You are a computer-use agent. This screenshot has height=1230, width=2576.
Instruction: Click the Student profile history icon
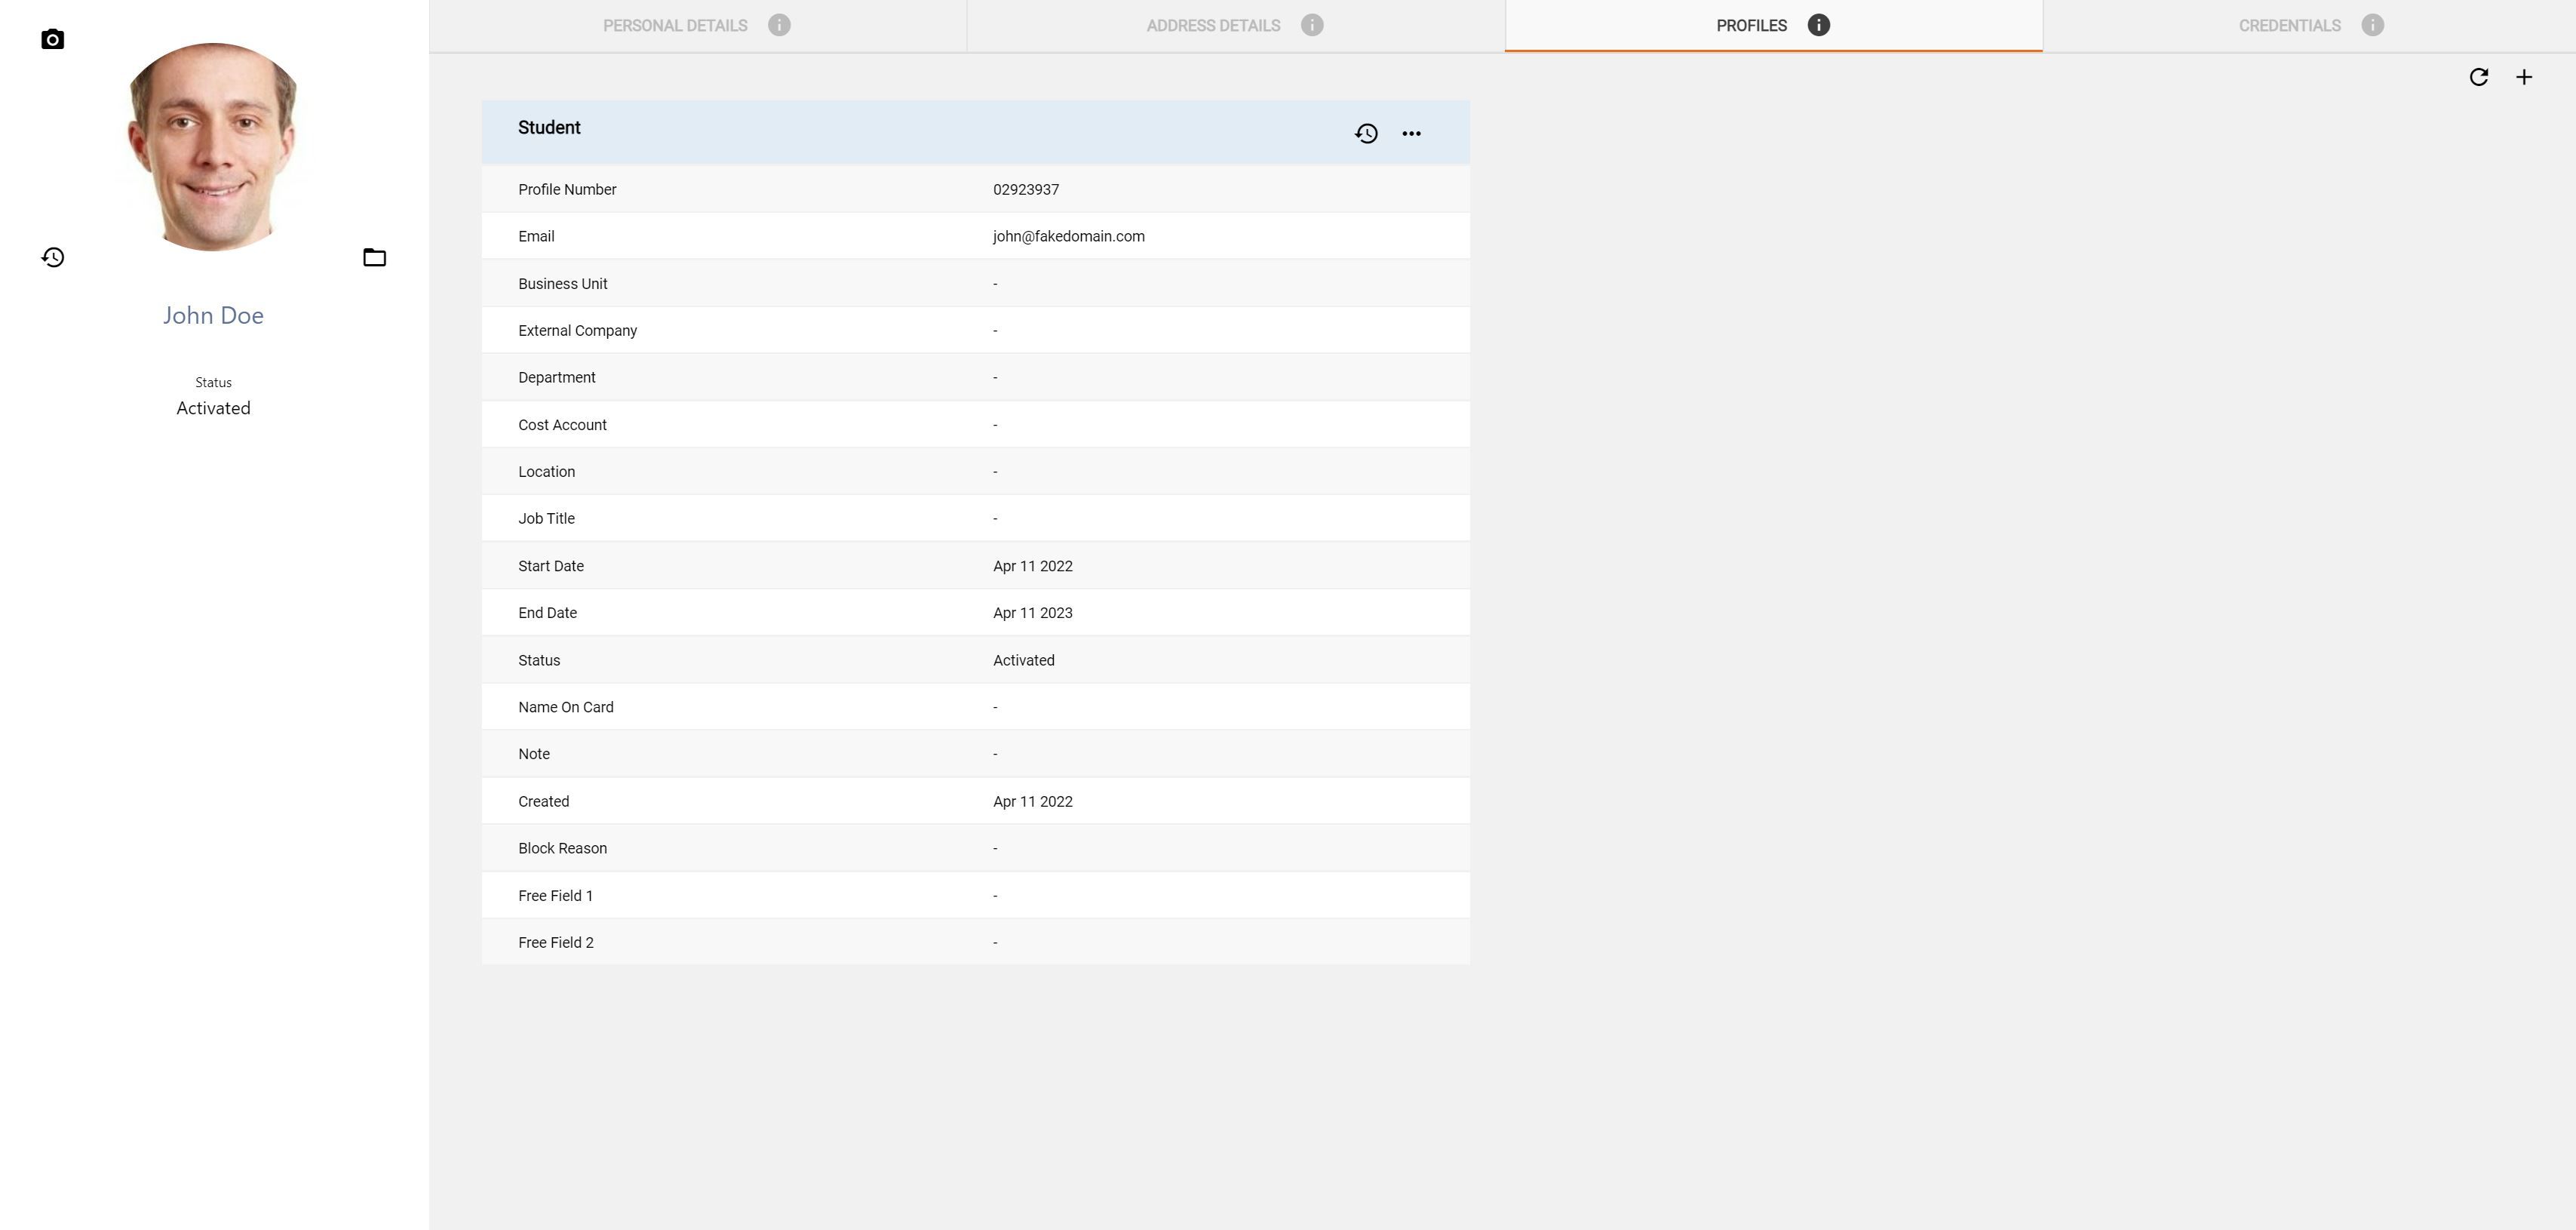(1366, 134)
